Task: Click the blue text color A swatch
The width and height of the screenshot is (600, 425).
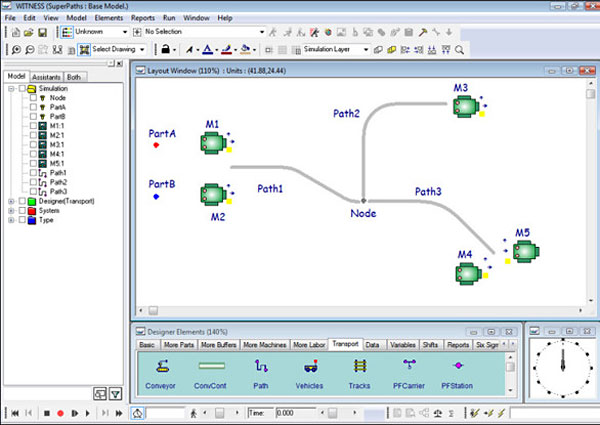Action: tap(207, 49)
